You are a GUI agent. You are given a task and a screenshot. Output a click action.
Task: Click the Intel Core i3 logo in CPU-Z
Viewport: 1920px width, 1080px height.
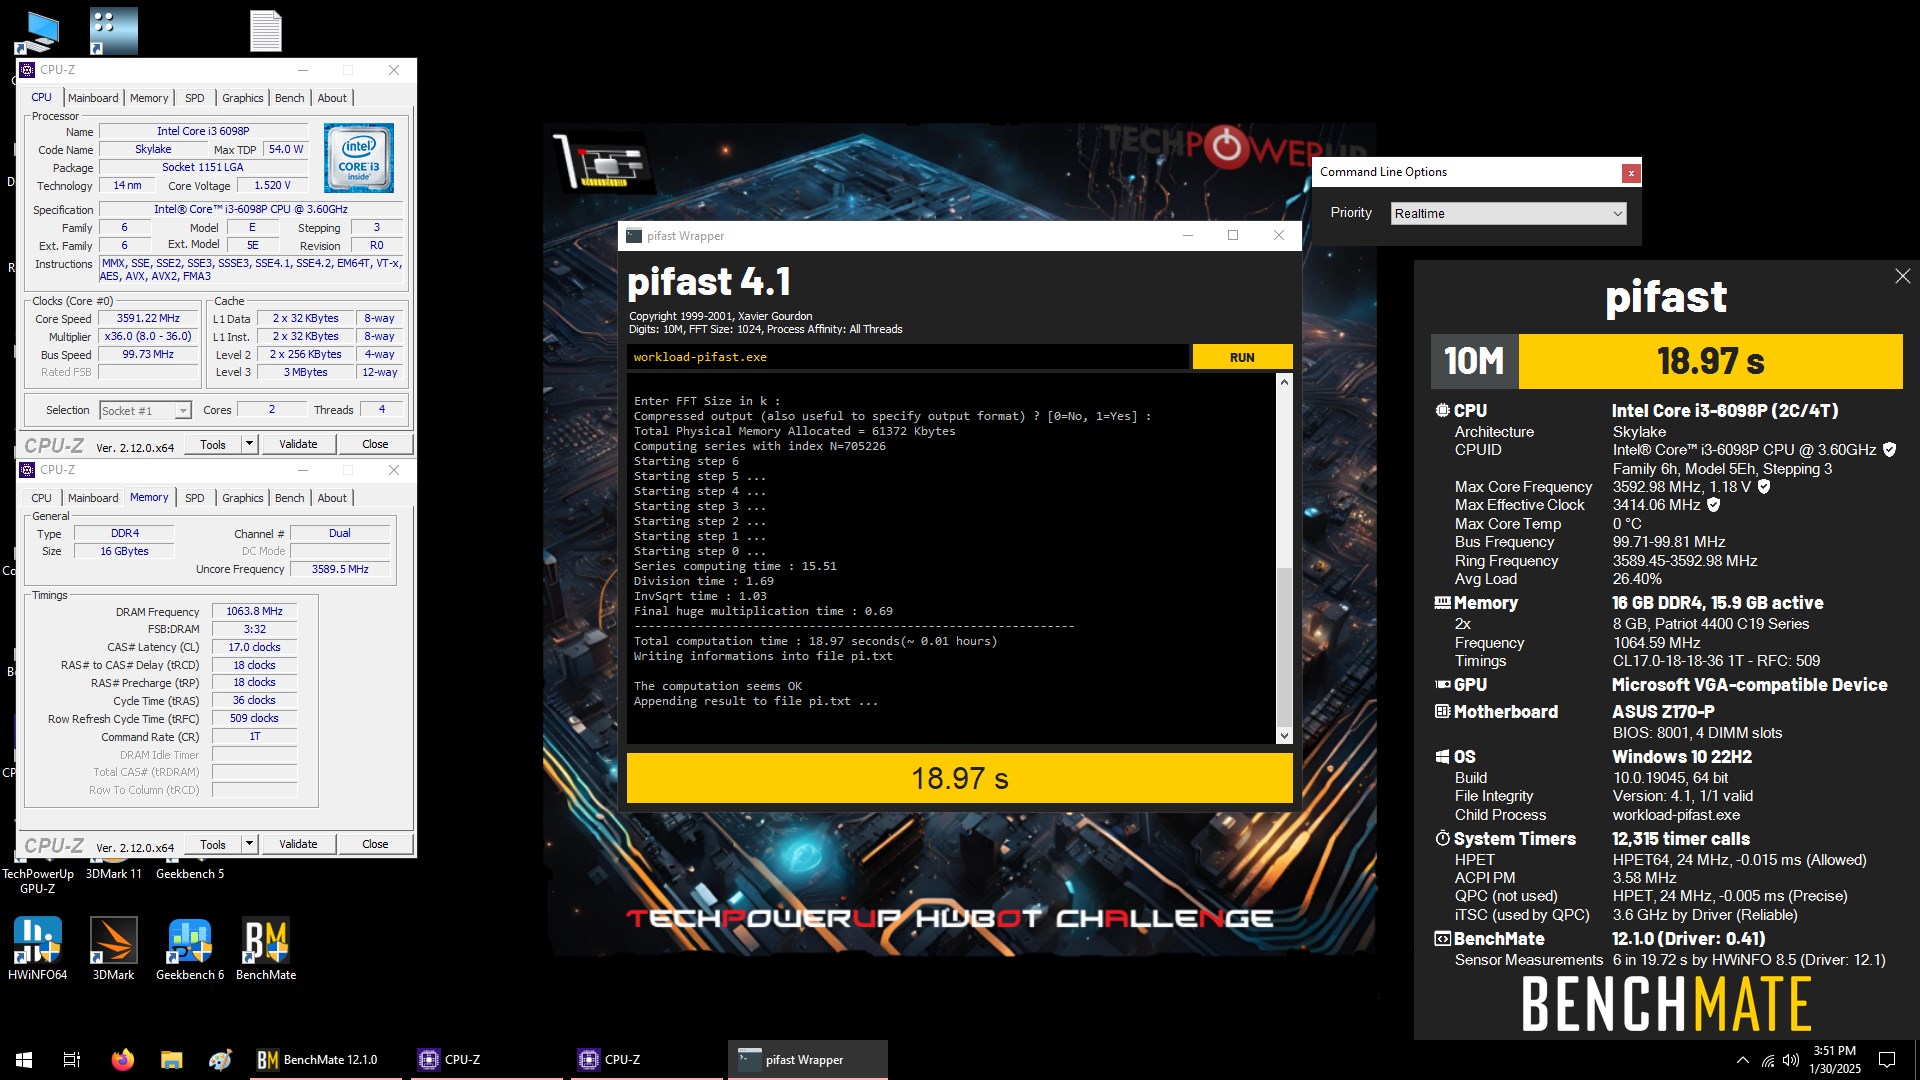[x=359, y=158]
